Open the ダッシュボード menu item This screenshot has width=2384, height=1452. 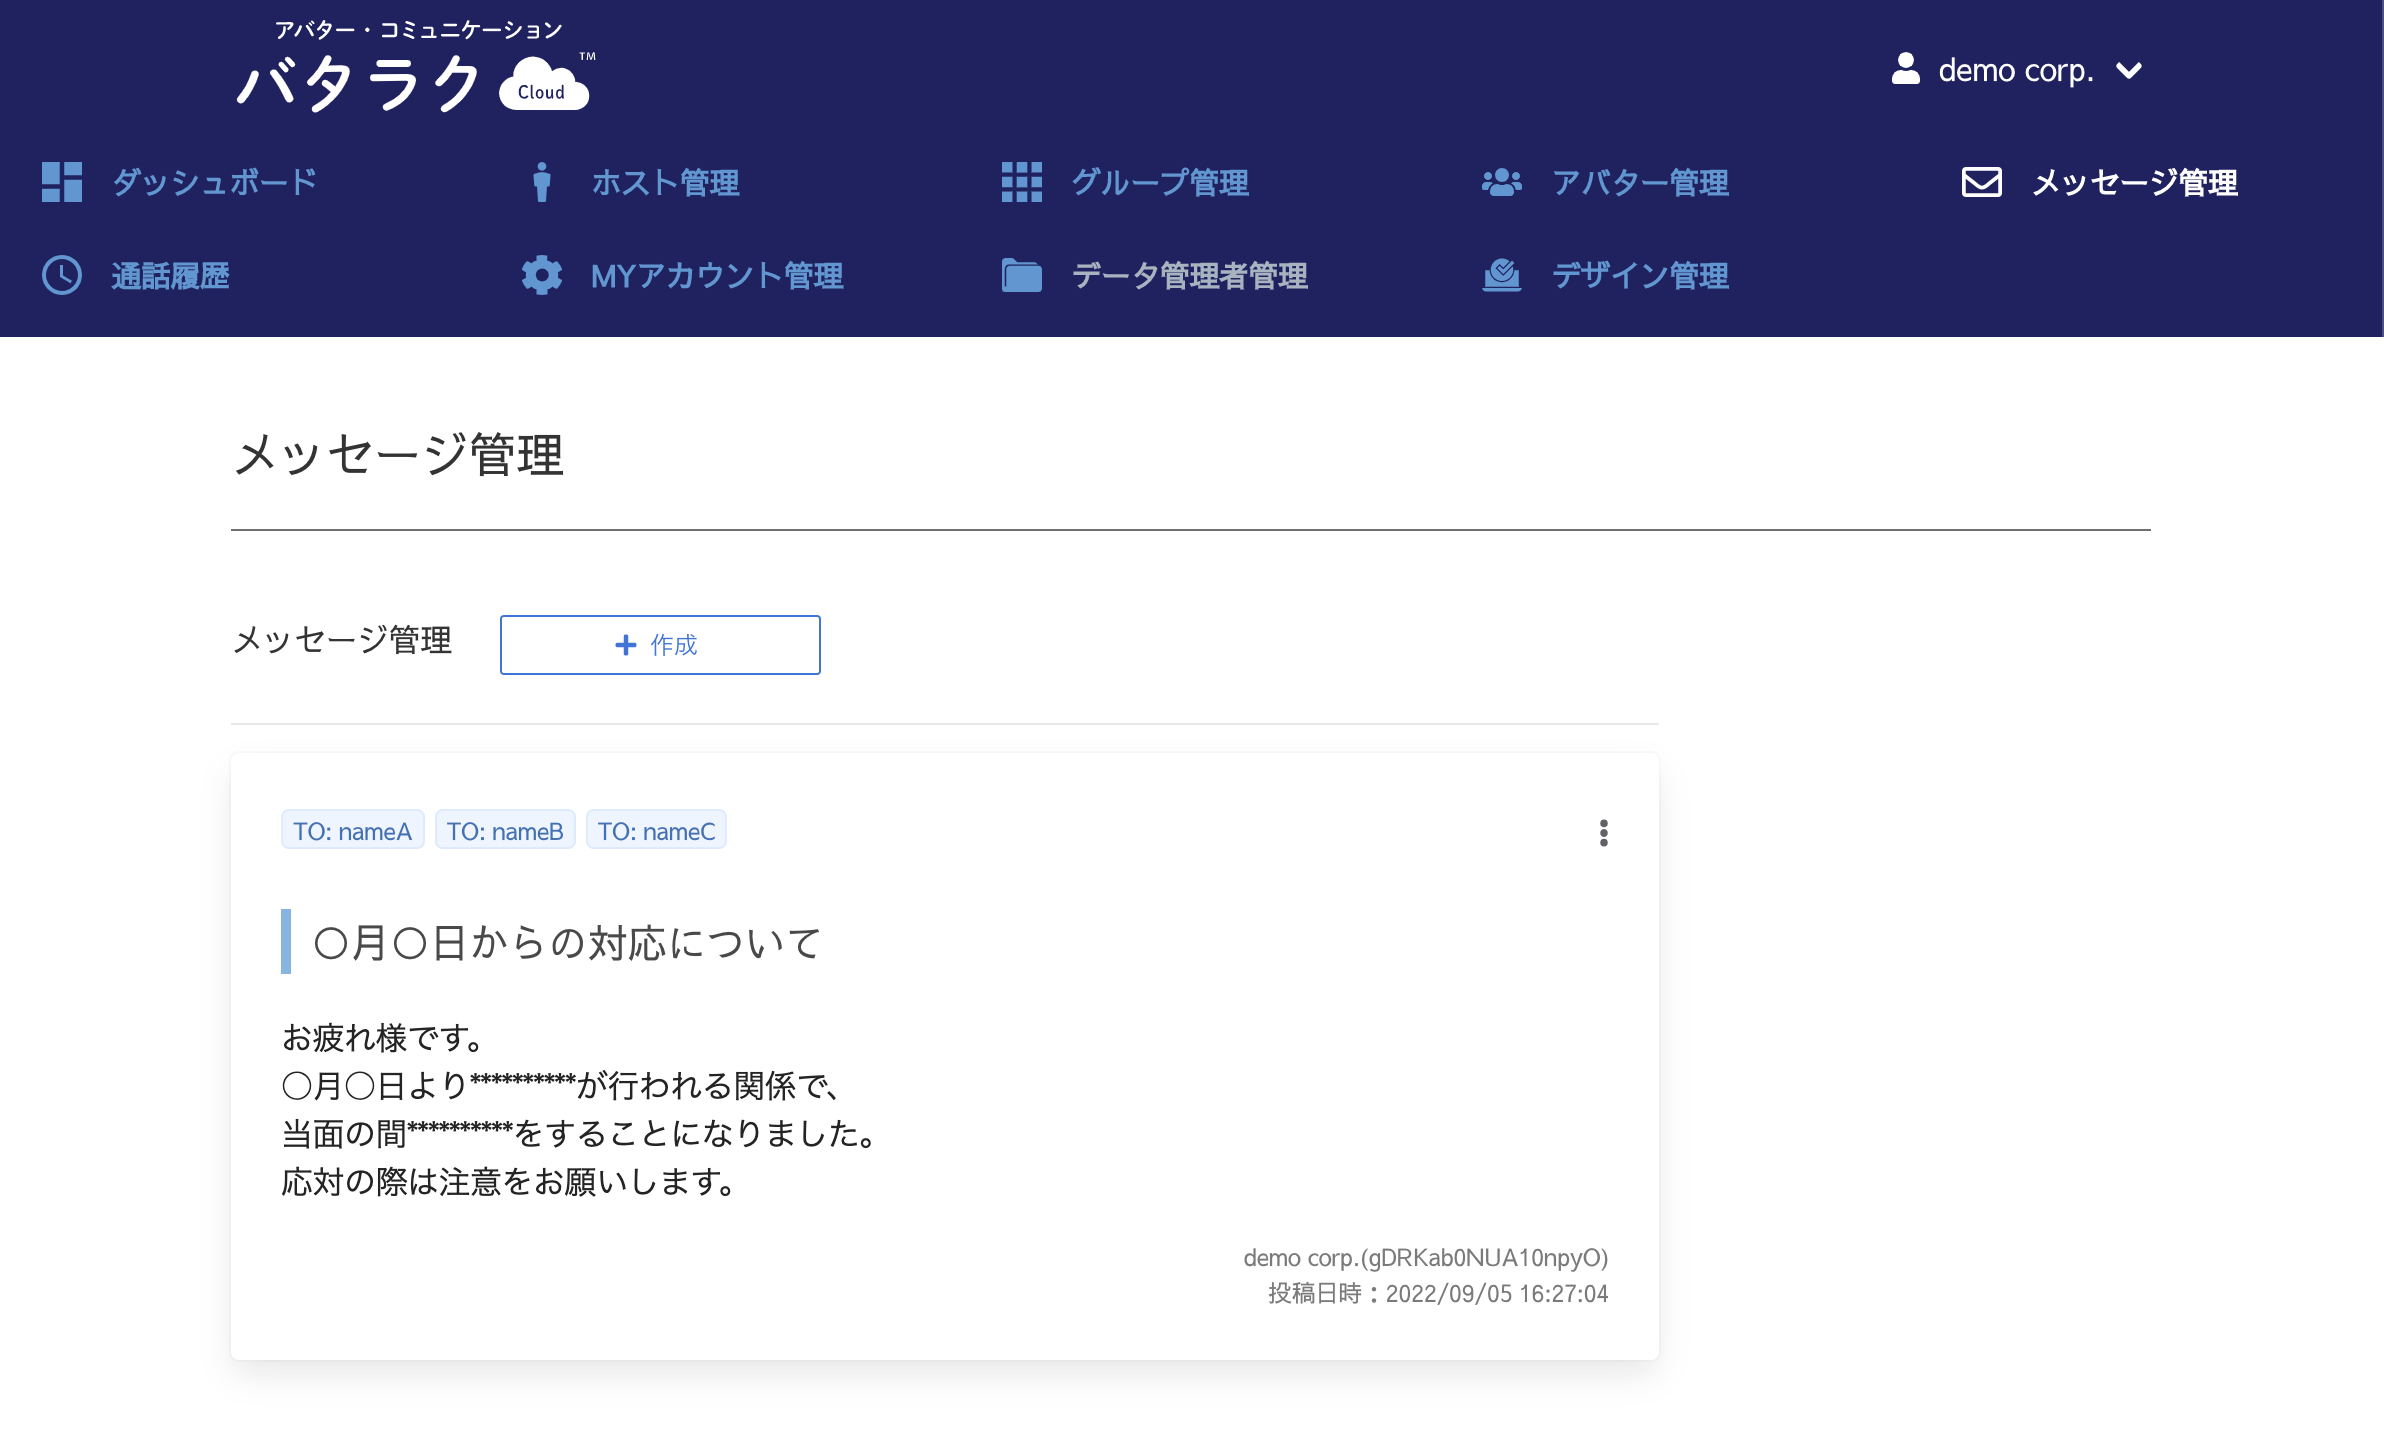pyautogui.click(x=214, y=182)
